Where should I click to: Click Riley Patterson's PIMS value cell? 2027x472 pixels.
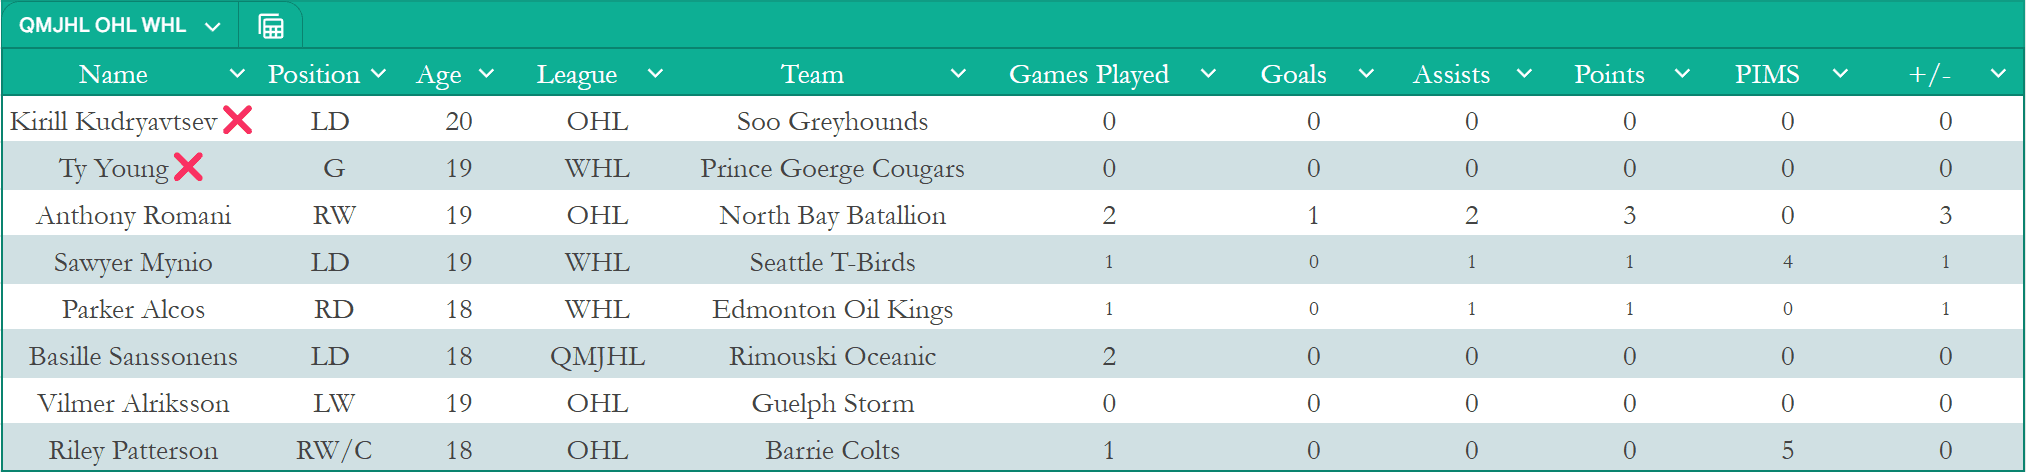[x=1787, y=450]
